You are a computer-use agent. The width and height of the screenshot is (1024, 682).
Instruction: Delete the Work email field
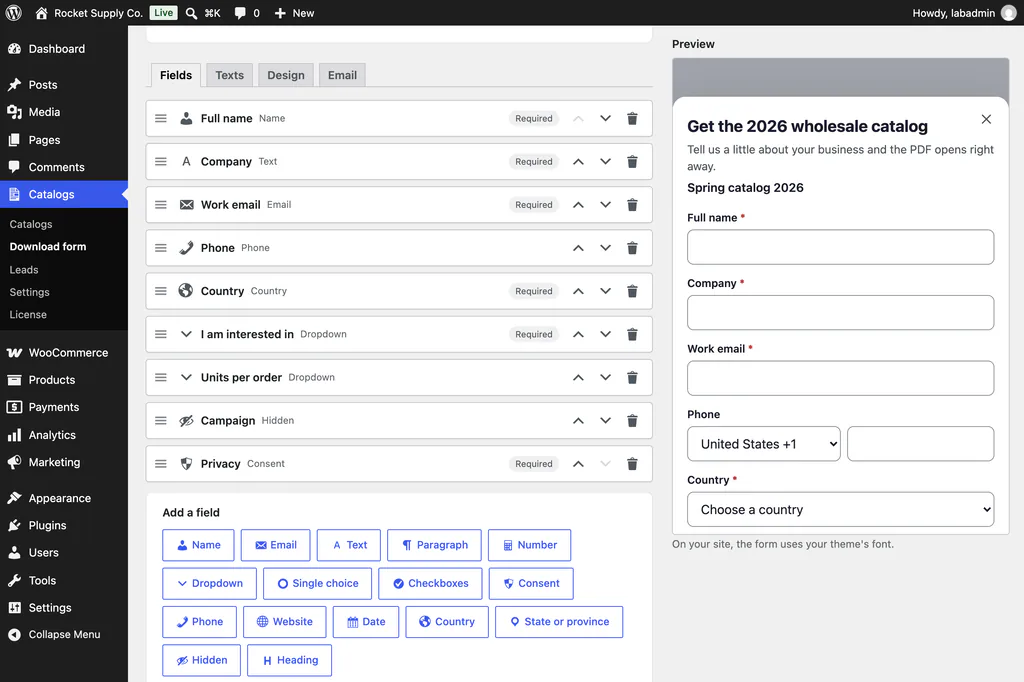point(632,204)
